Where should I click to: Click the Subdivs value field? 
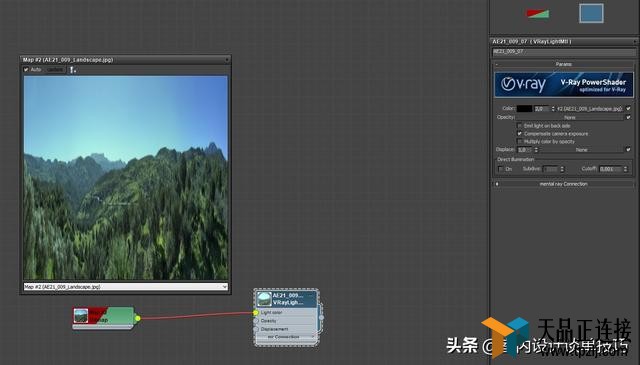(x=551, y=169)
